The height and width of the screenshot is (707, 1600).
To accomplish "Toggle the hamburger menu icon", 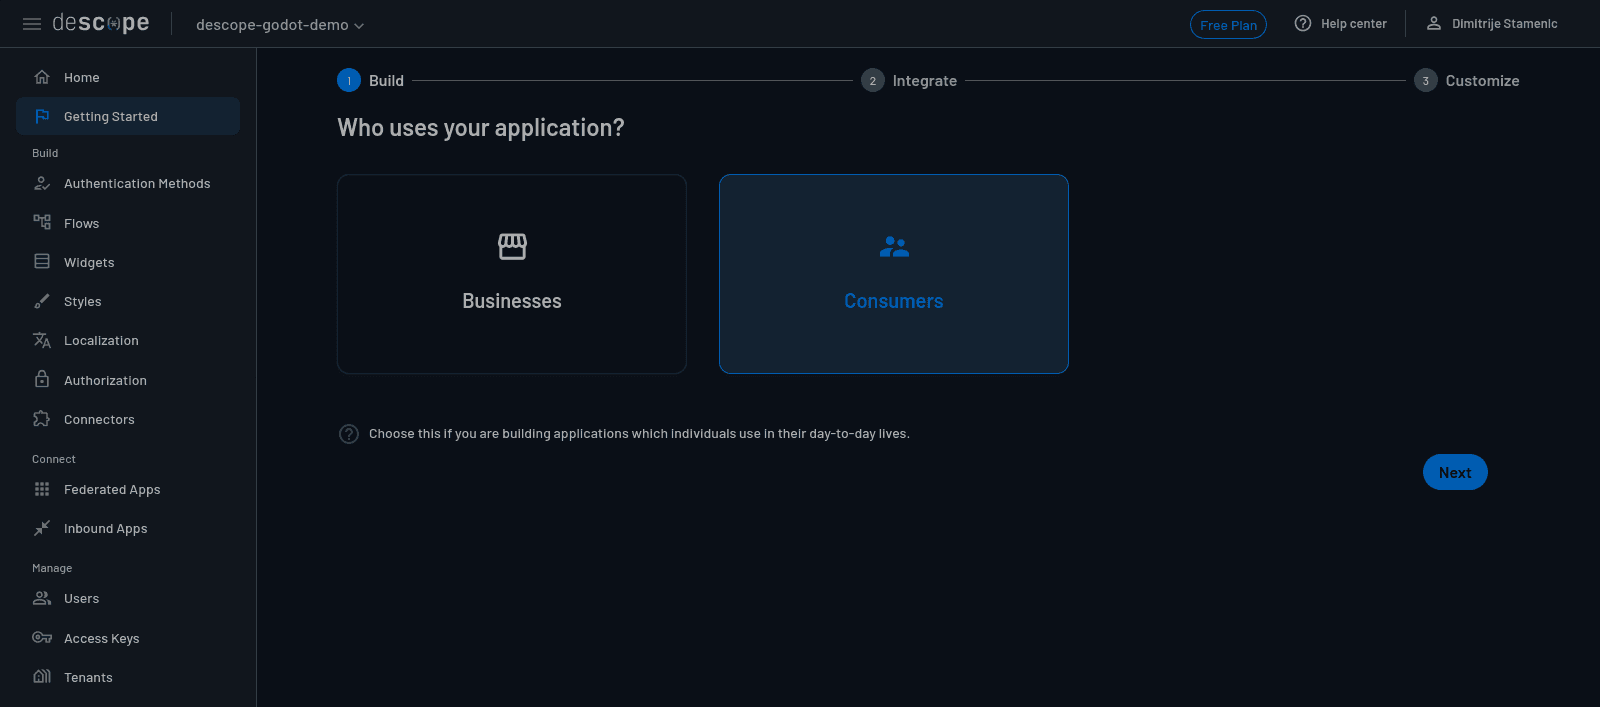I will [x=32, y=24].
